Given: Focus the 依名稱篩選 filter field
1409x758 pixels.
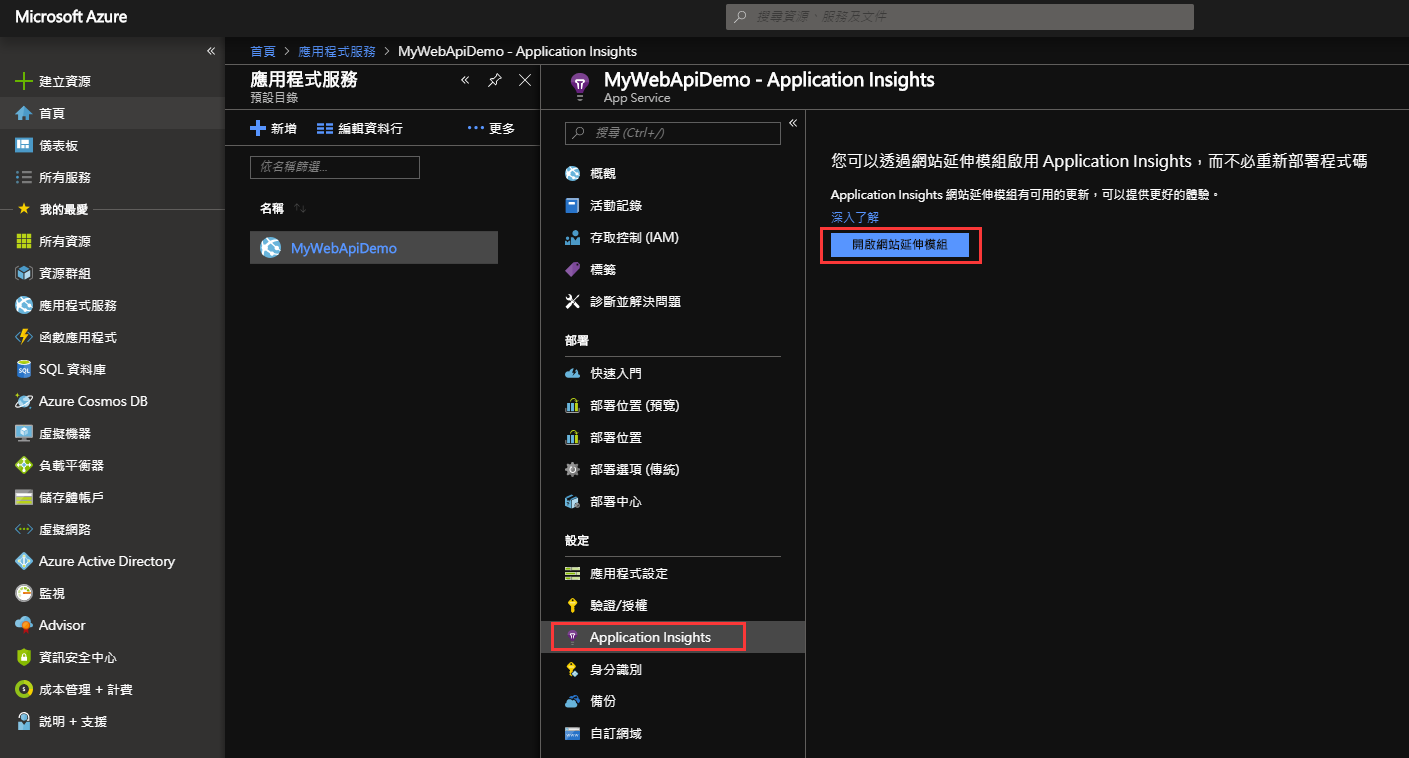Looking at the screenshot, I should [x=334, y=167].
